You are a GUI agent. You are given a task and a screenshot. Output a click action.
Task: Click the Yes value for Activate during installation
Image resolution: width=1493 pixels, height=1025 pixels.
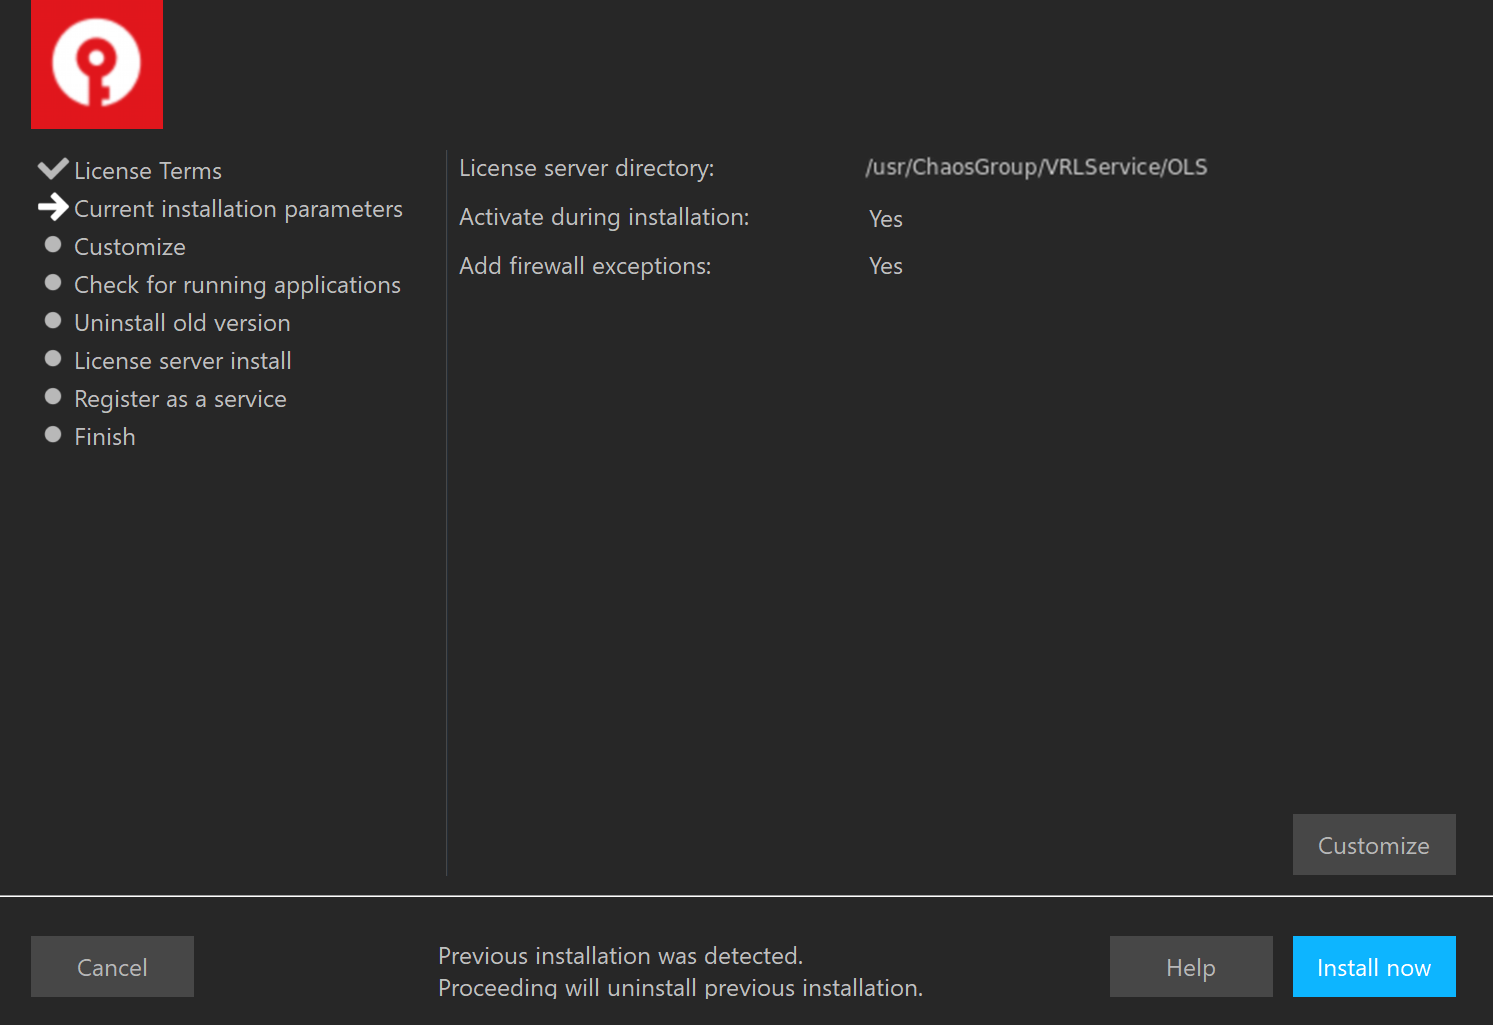pos(885,218)
